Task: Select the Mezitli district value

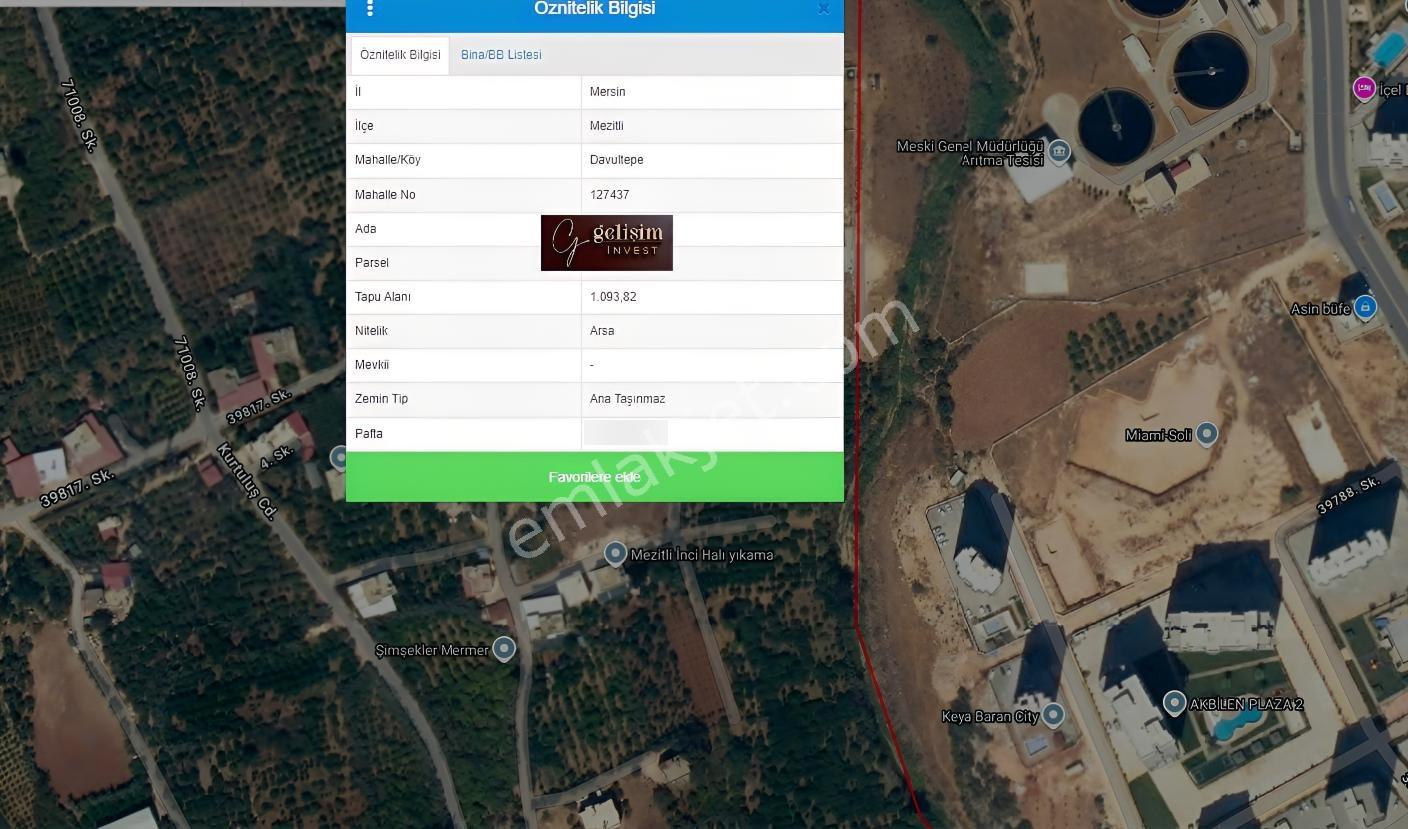Action: [x=606, y=126]
